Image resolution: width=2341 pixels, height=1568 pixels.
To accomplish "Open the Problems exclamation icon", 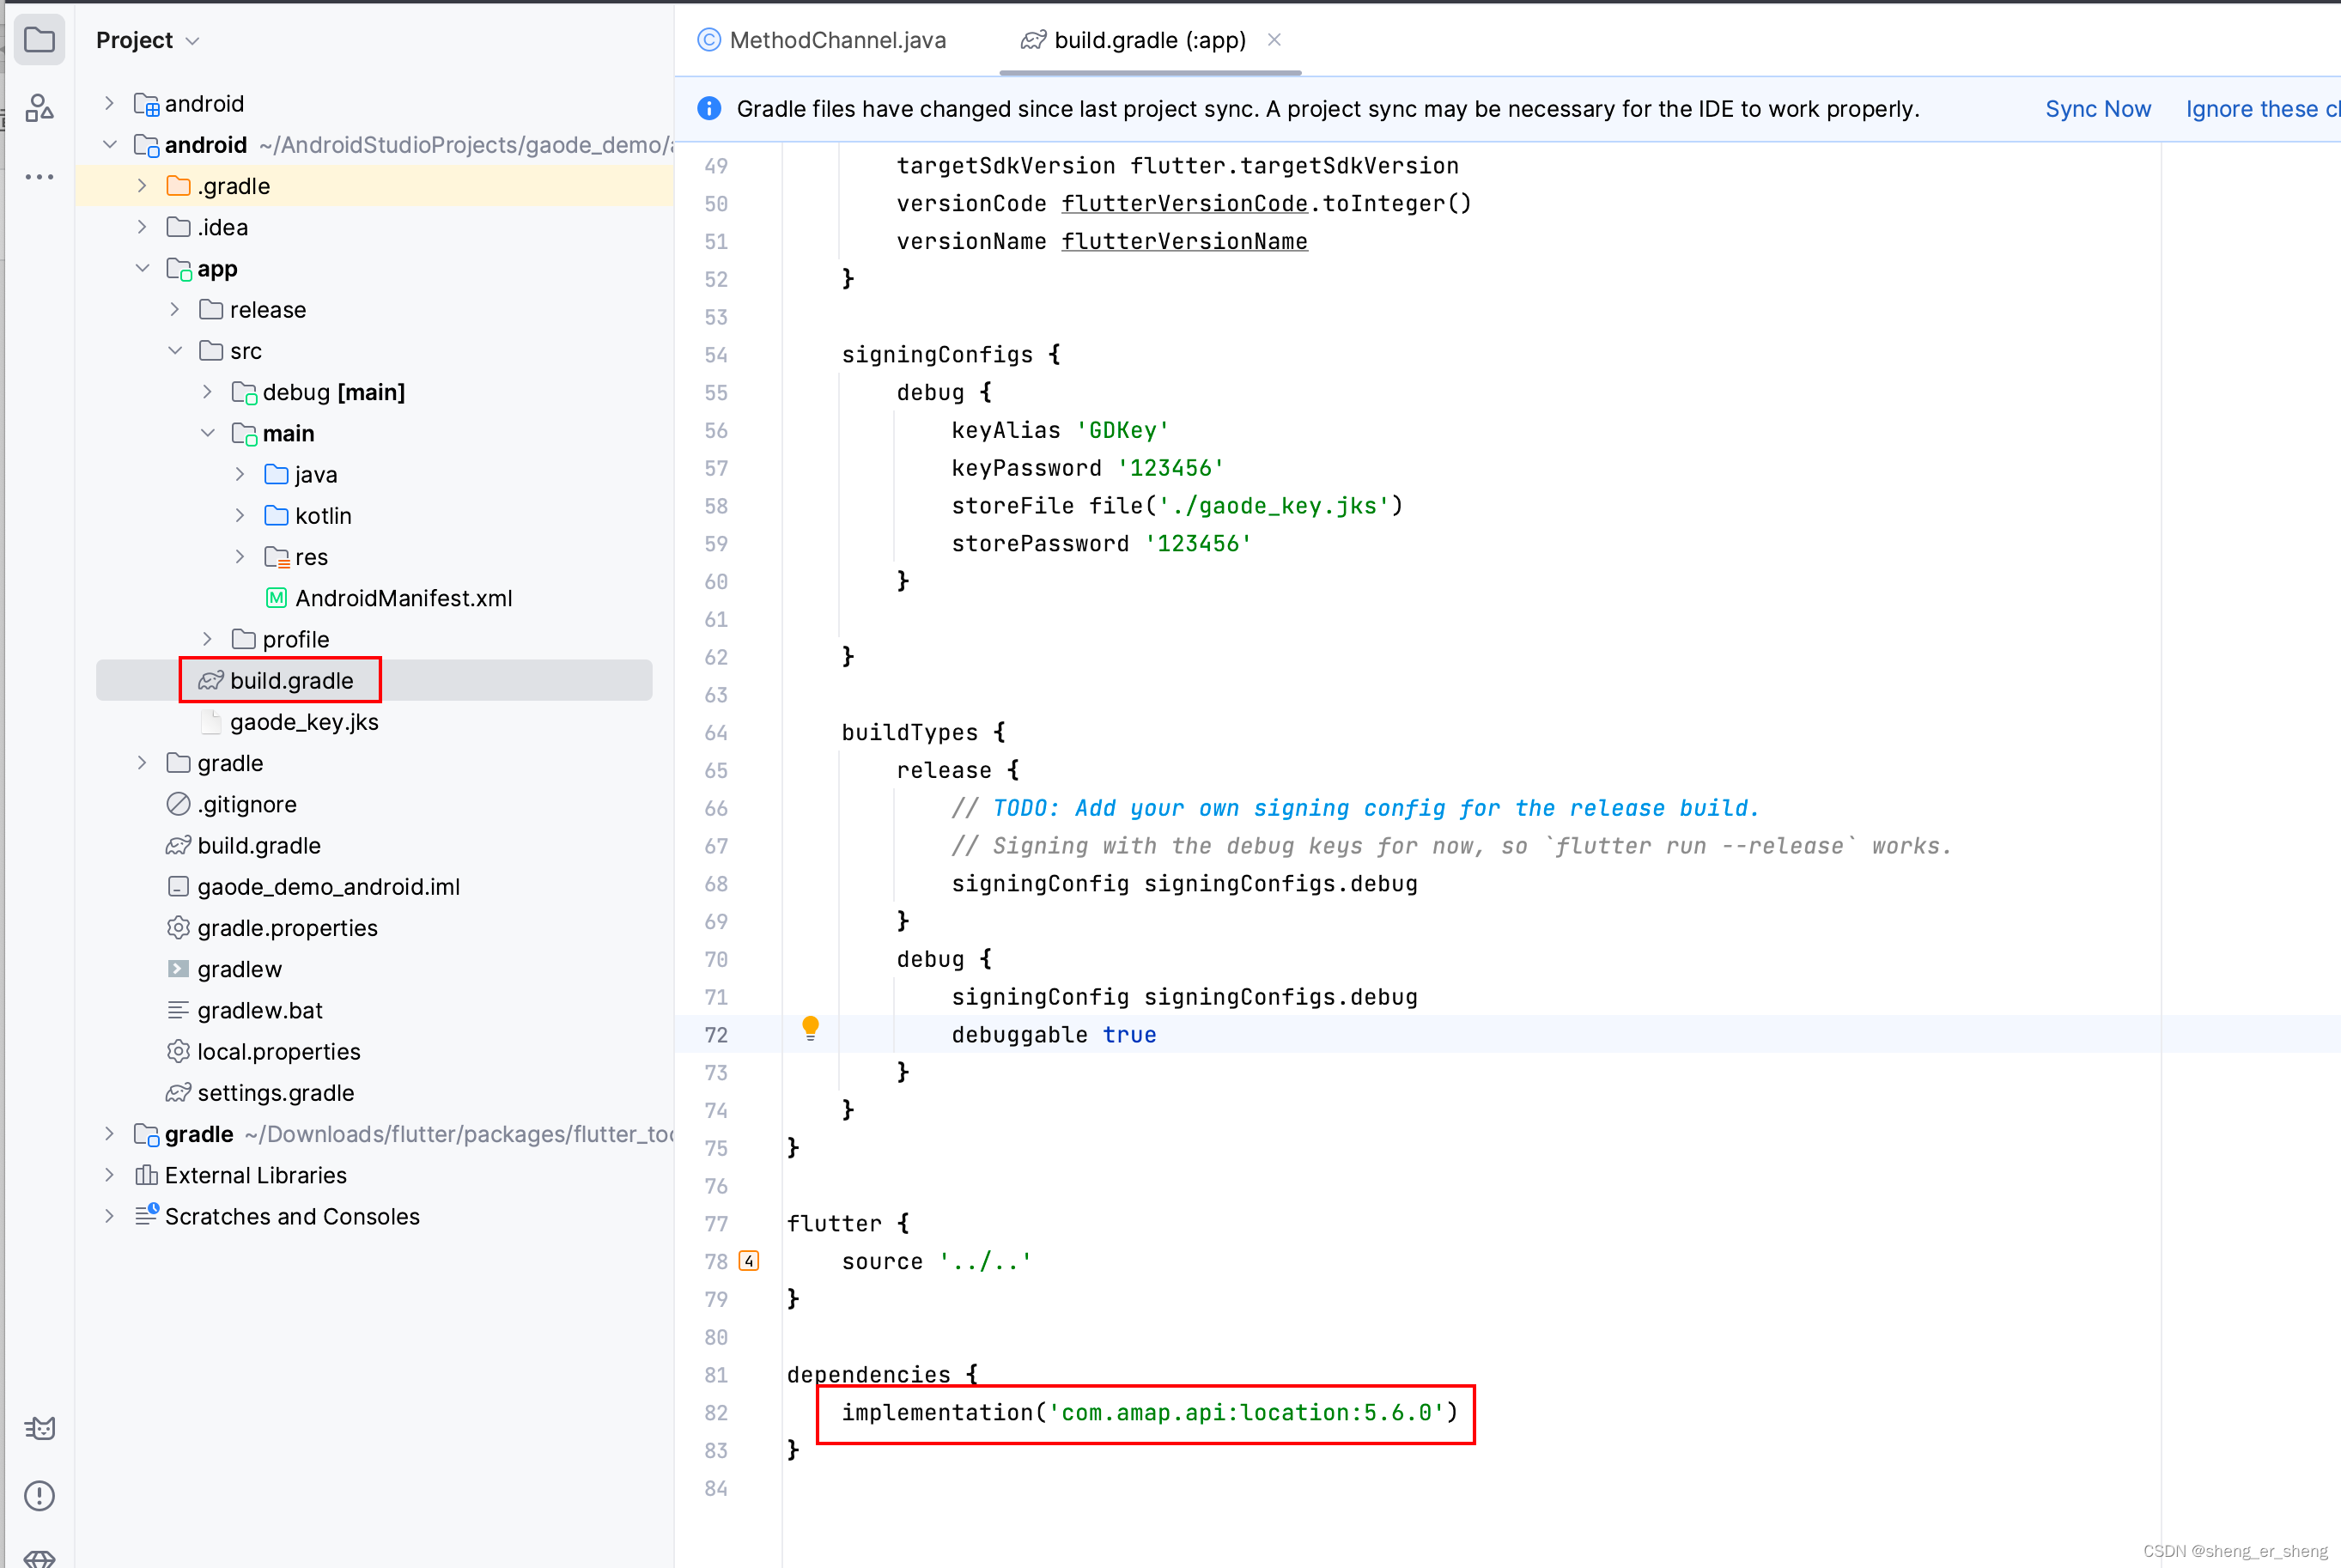I will click(39, 1496).
